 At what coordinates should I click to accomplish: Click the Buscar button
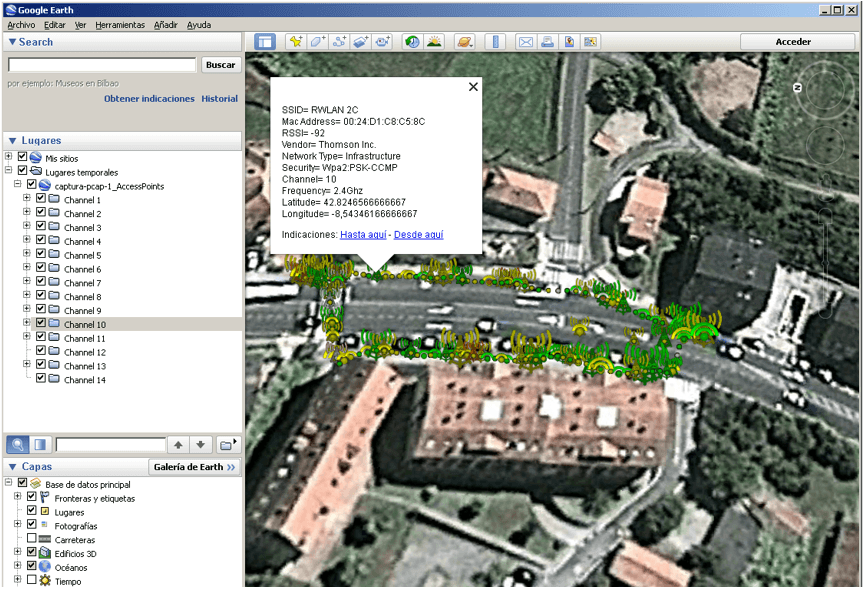pos(220,65)
